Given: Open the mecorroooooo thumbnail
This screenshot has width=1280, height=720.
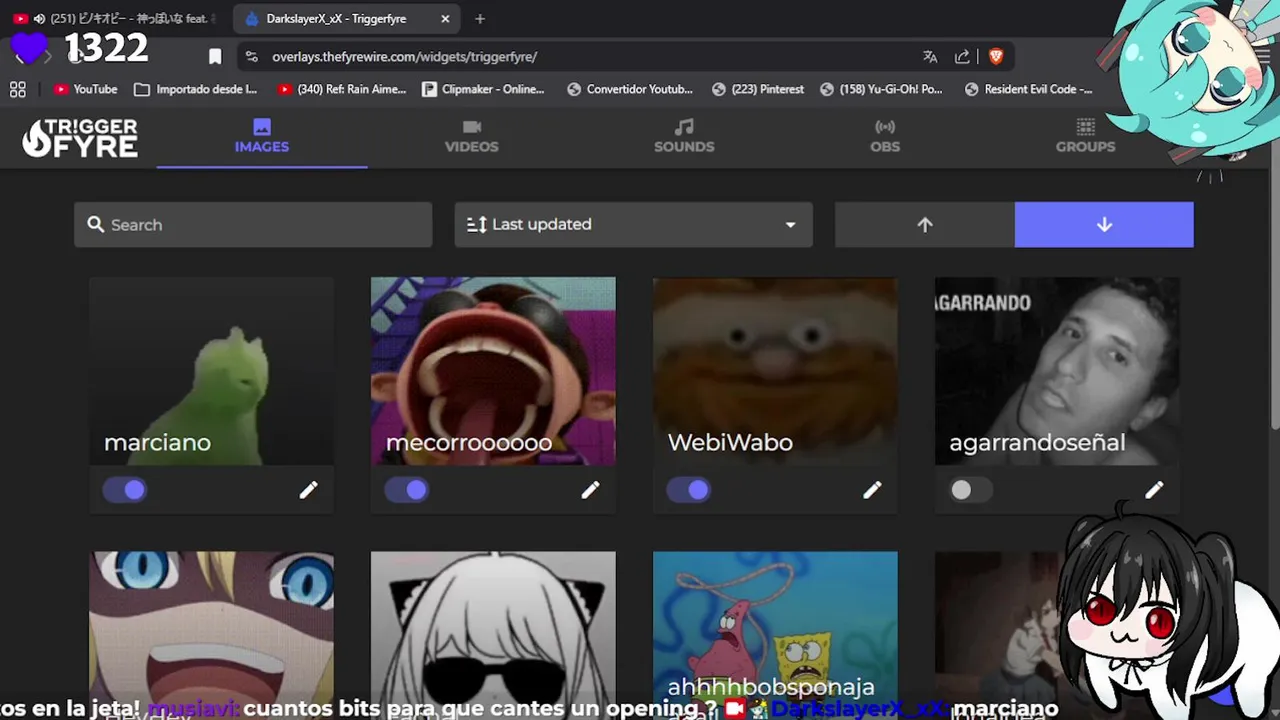Looking at the screenshot, I should [493, 371].
